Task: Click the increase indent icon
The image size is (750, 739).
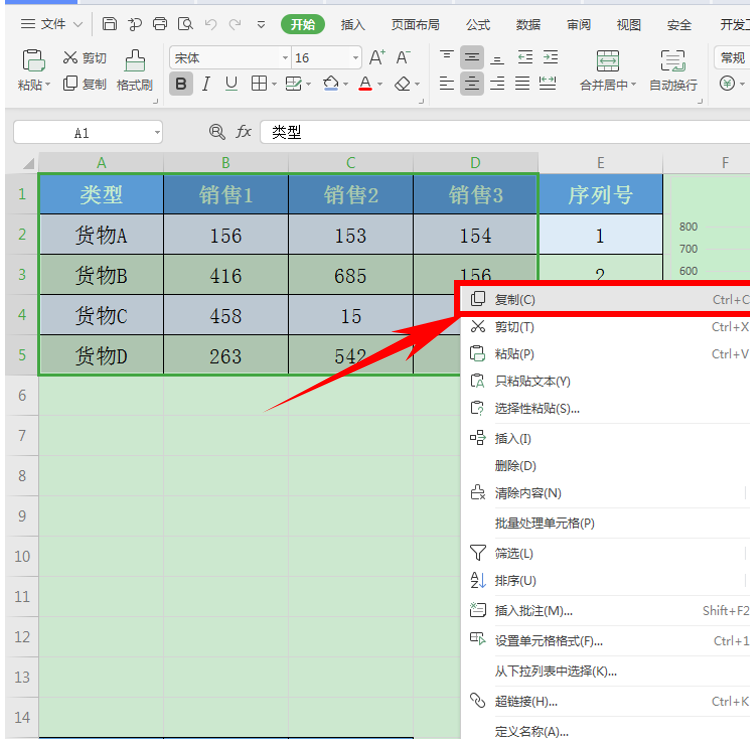Action: (x=550, y=57)
